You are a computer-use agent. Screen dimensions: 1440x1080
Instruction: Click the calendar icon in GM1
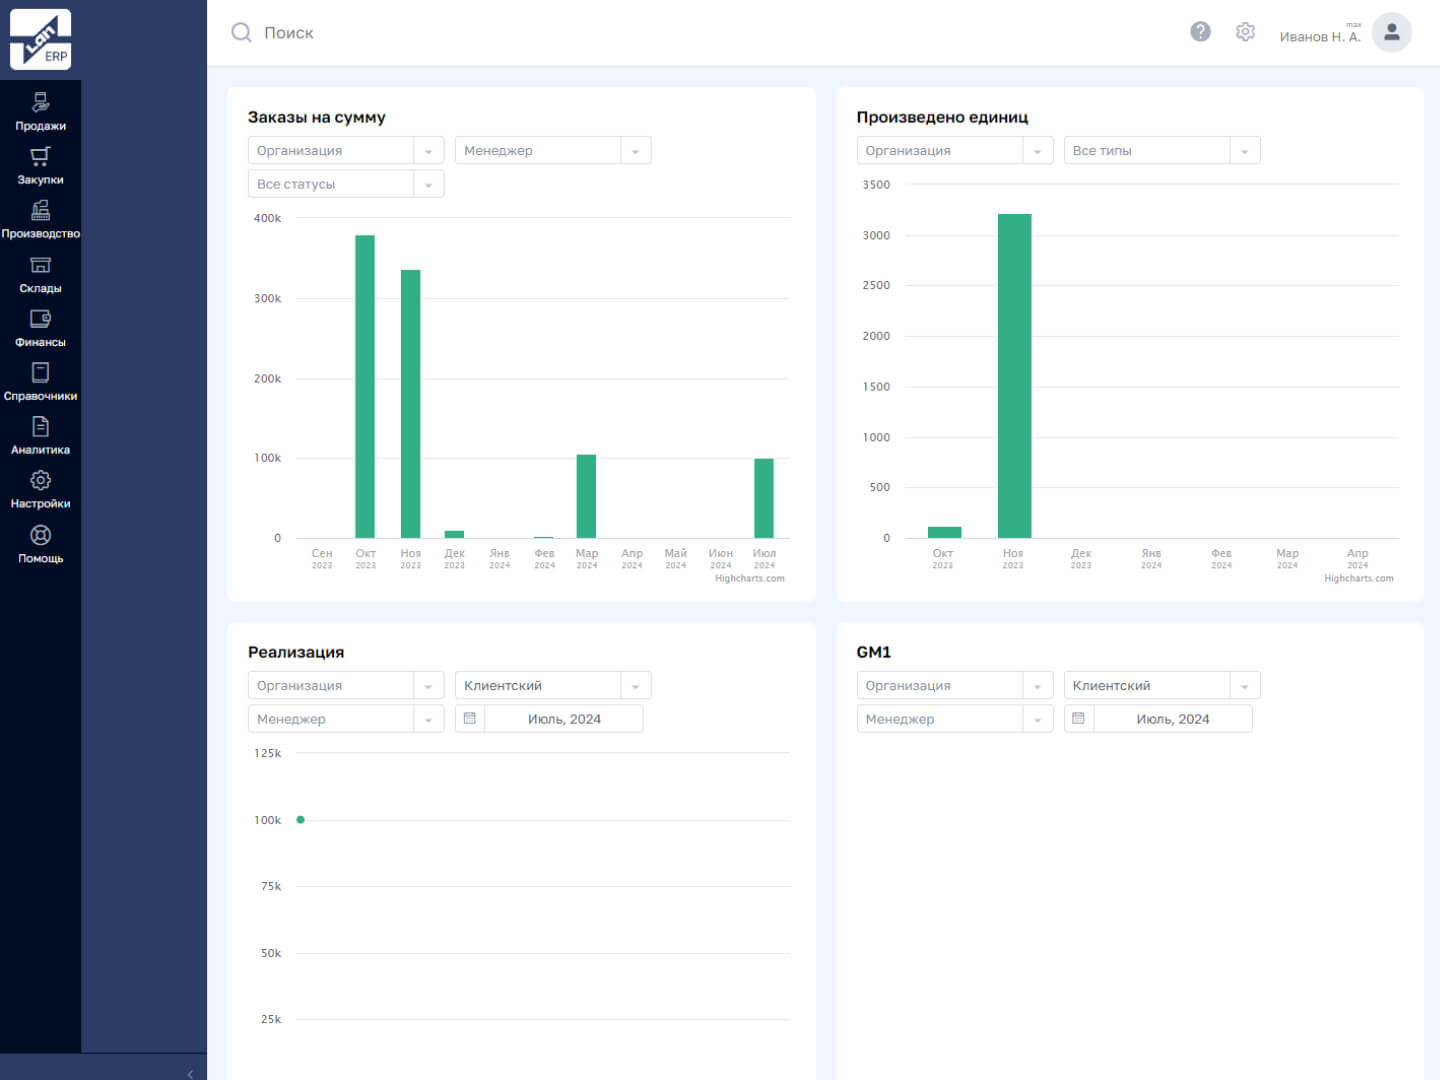pyautogui.click(x=1078, y=718)
